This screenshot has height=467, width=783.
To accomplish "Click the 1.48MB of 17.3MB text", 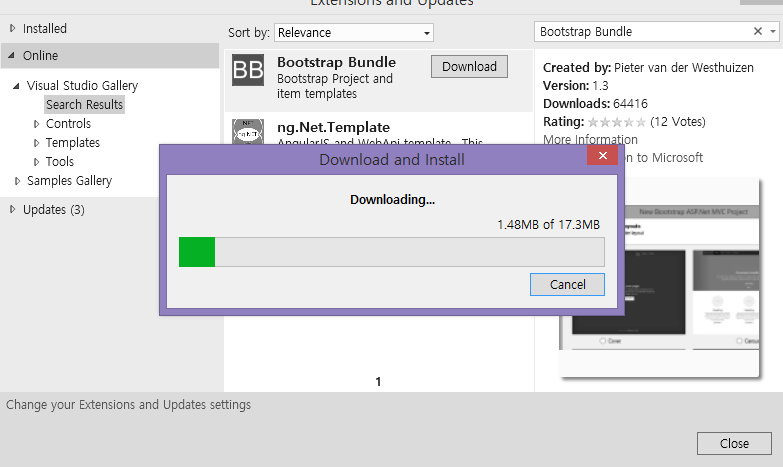I will tap(548, 225).
